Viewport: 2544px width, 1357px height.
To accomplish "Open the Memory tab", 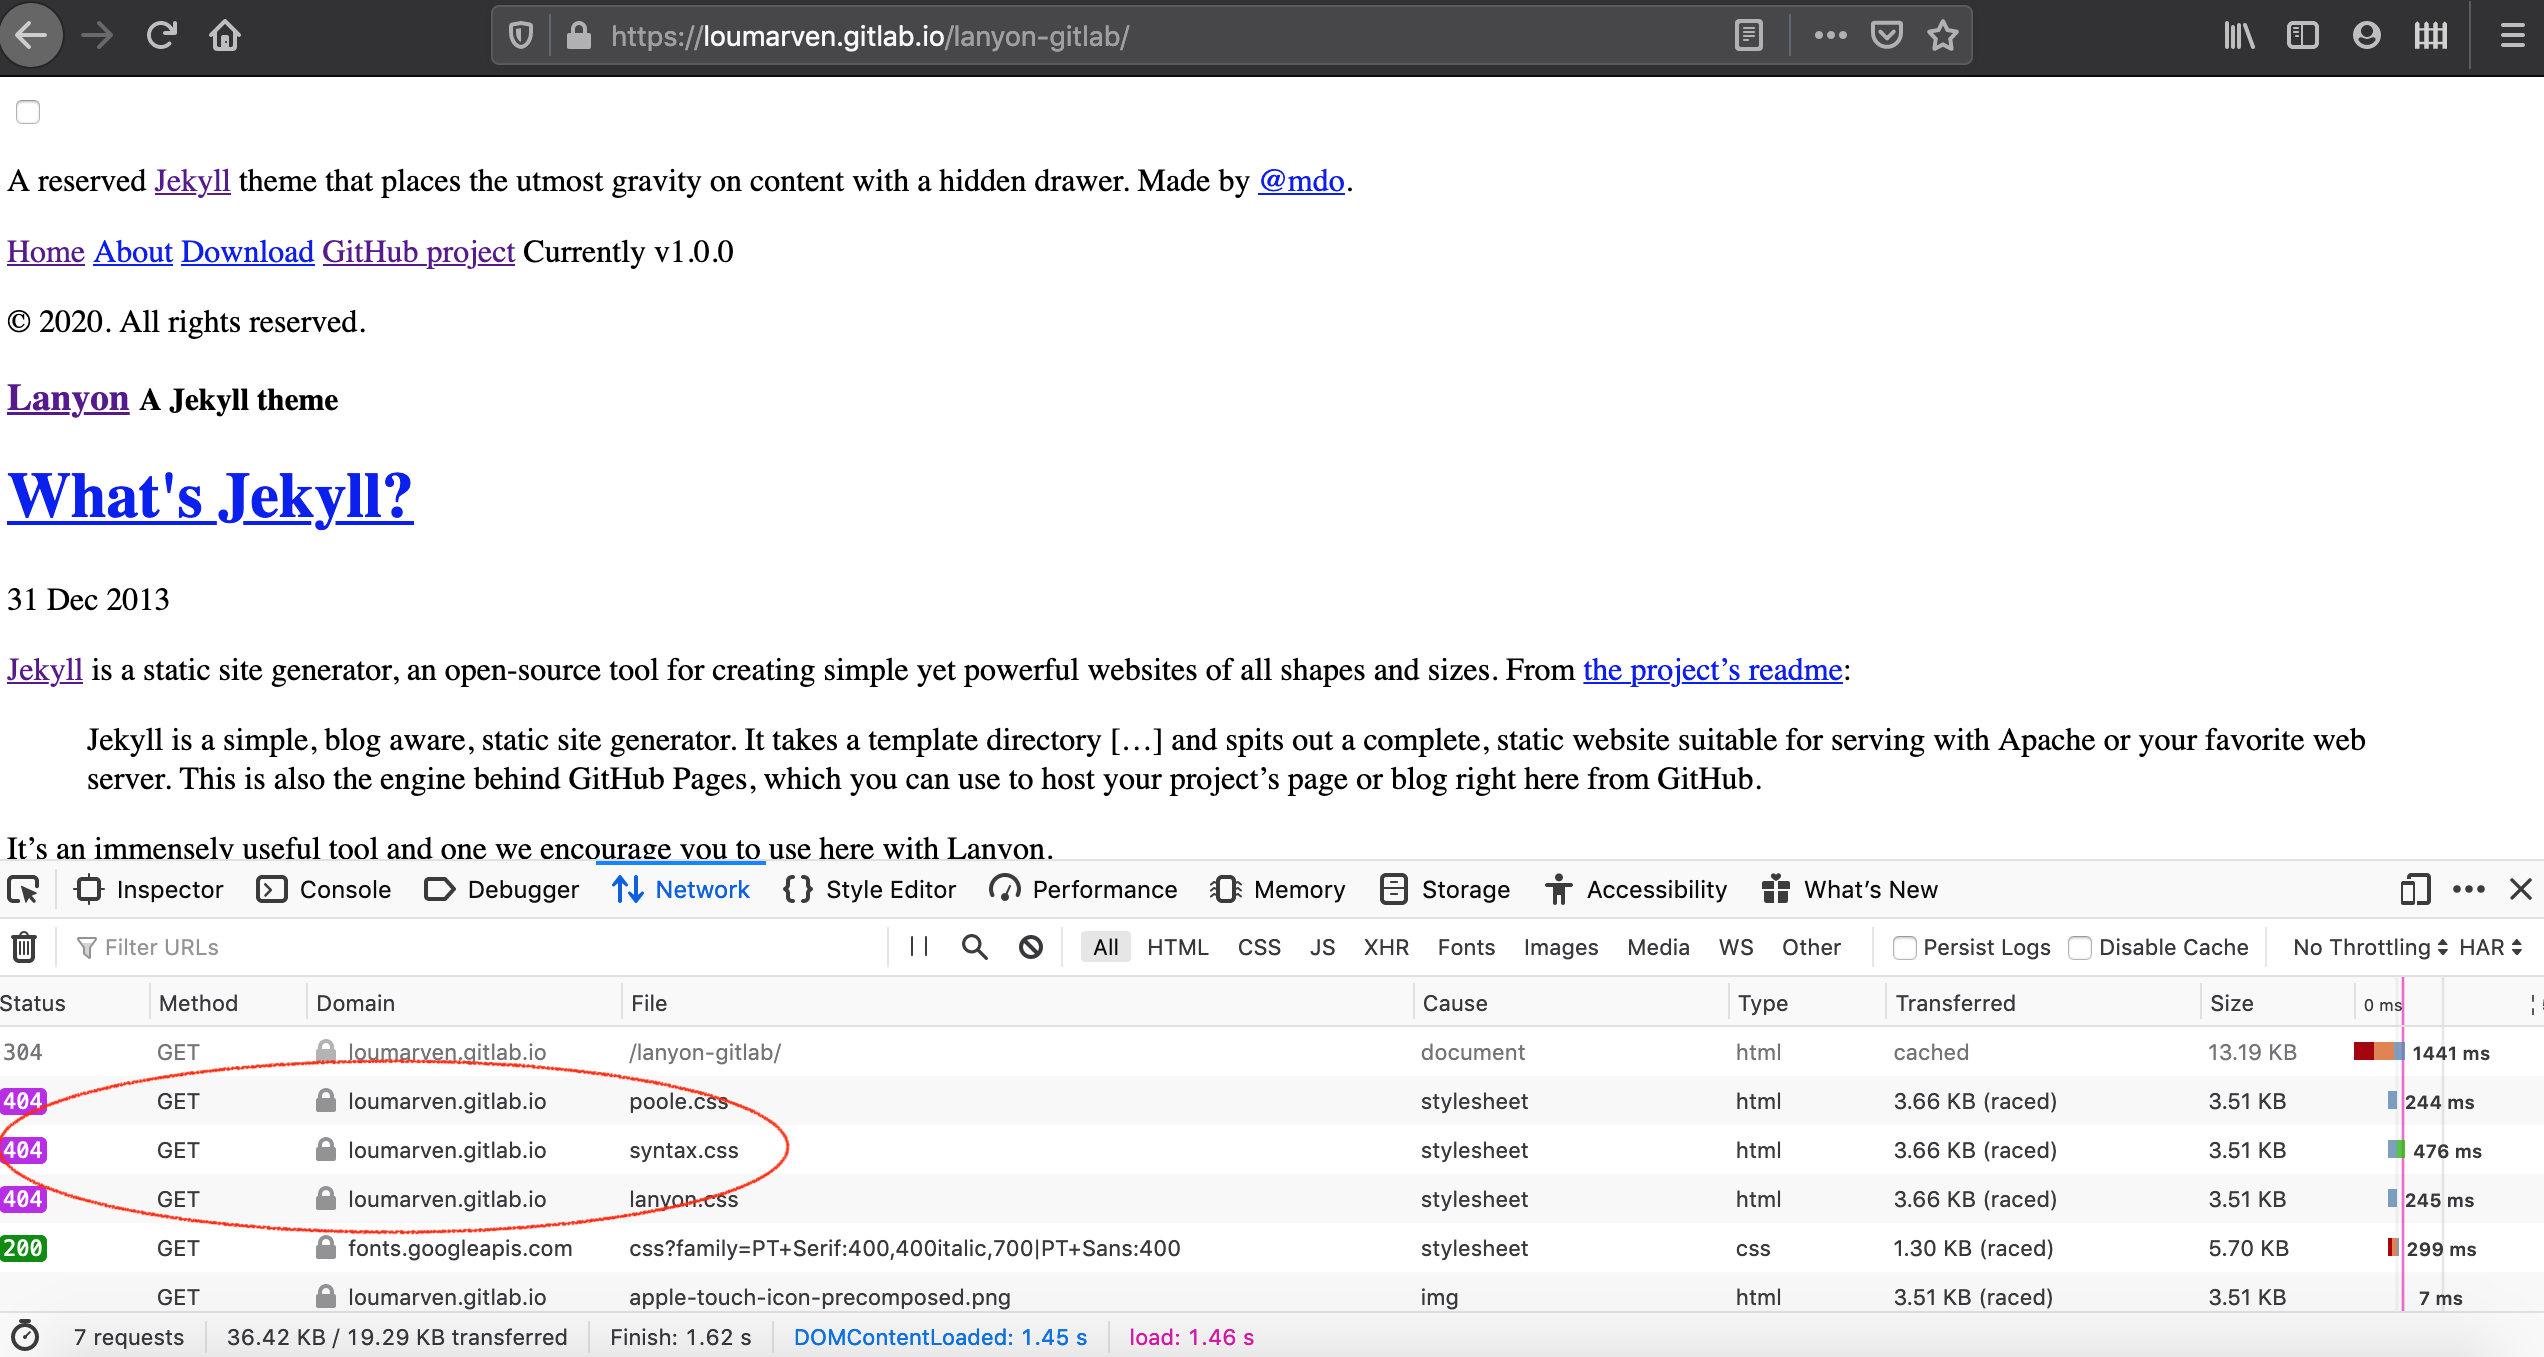I will click(1278, 889).
